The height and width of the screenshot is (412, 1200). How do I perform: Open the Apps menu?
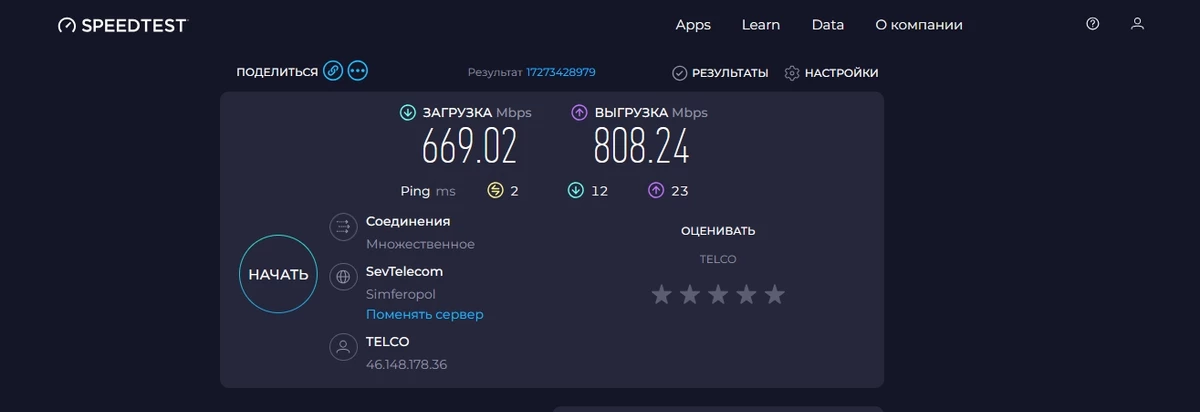pos(693,25)
